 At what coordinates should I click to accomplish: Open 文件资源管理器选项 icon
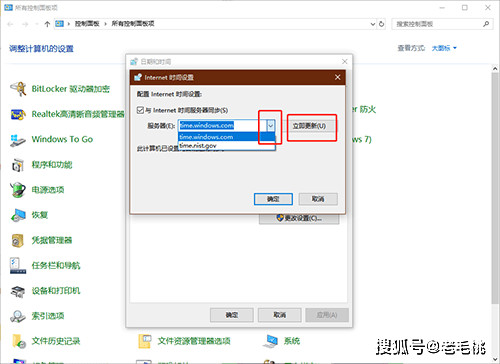pos(145,341)
